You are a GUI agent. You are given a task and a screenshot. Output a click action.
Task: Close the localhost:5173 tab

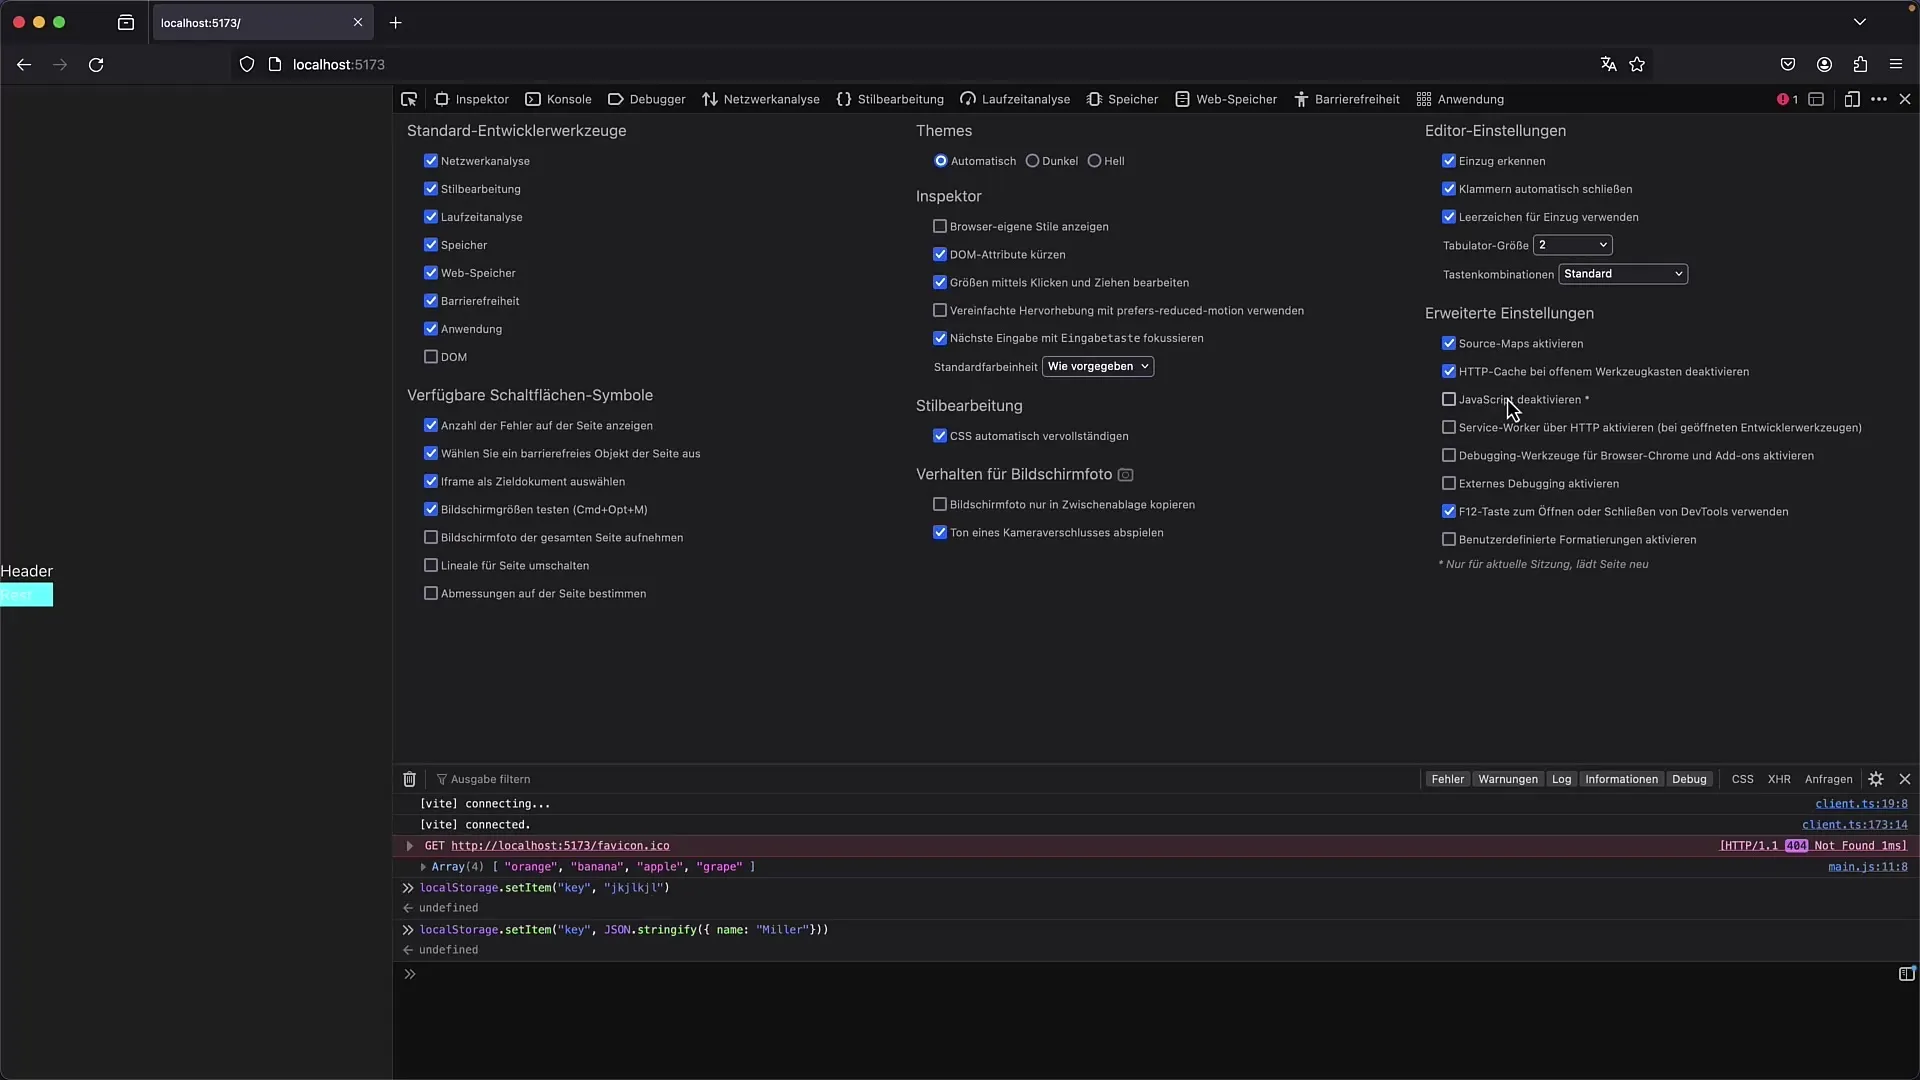click(358, 22)
